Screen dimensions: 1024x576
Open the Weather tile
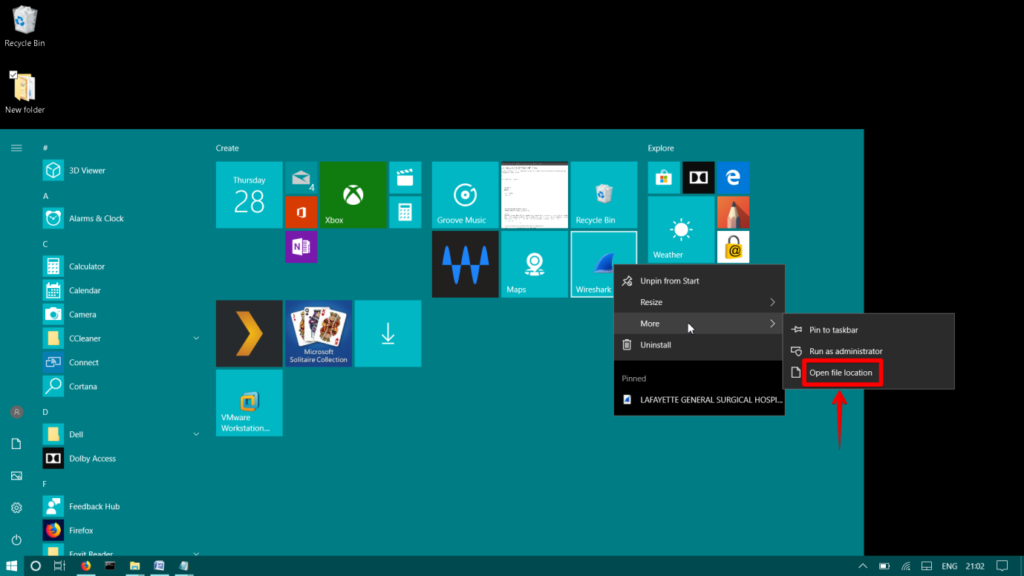click(x=680, y=229)
